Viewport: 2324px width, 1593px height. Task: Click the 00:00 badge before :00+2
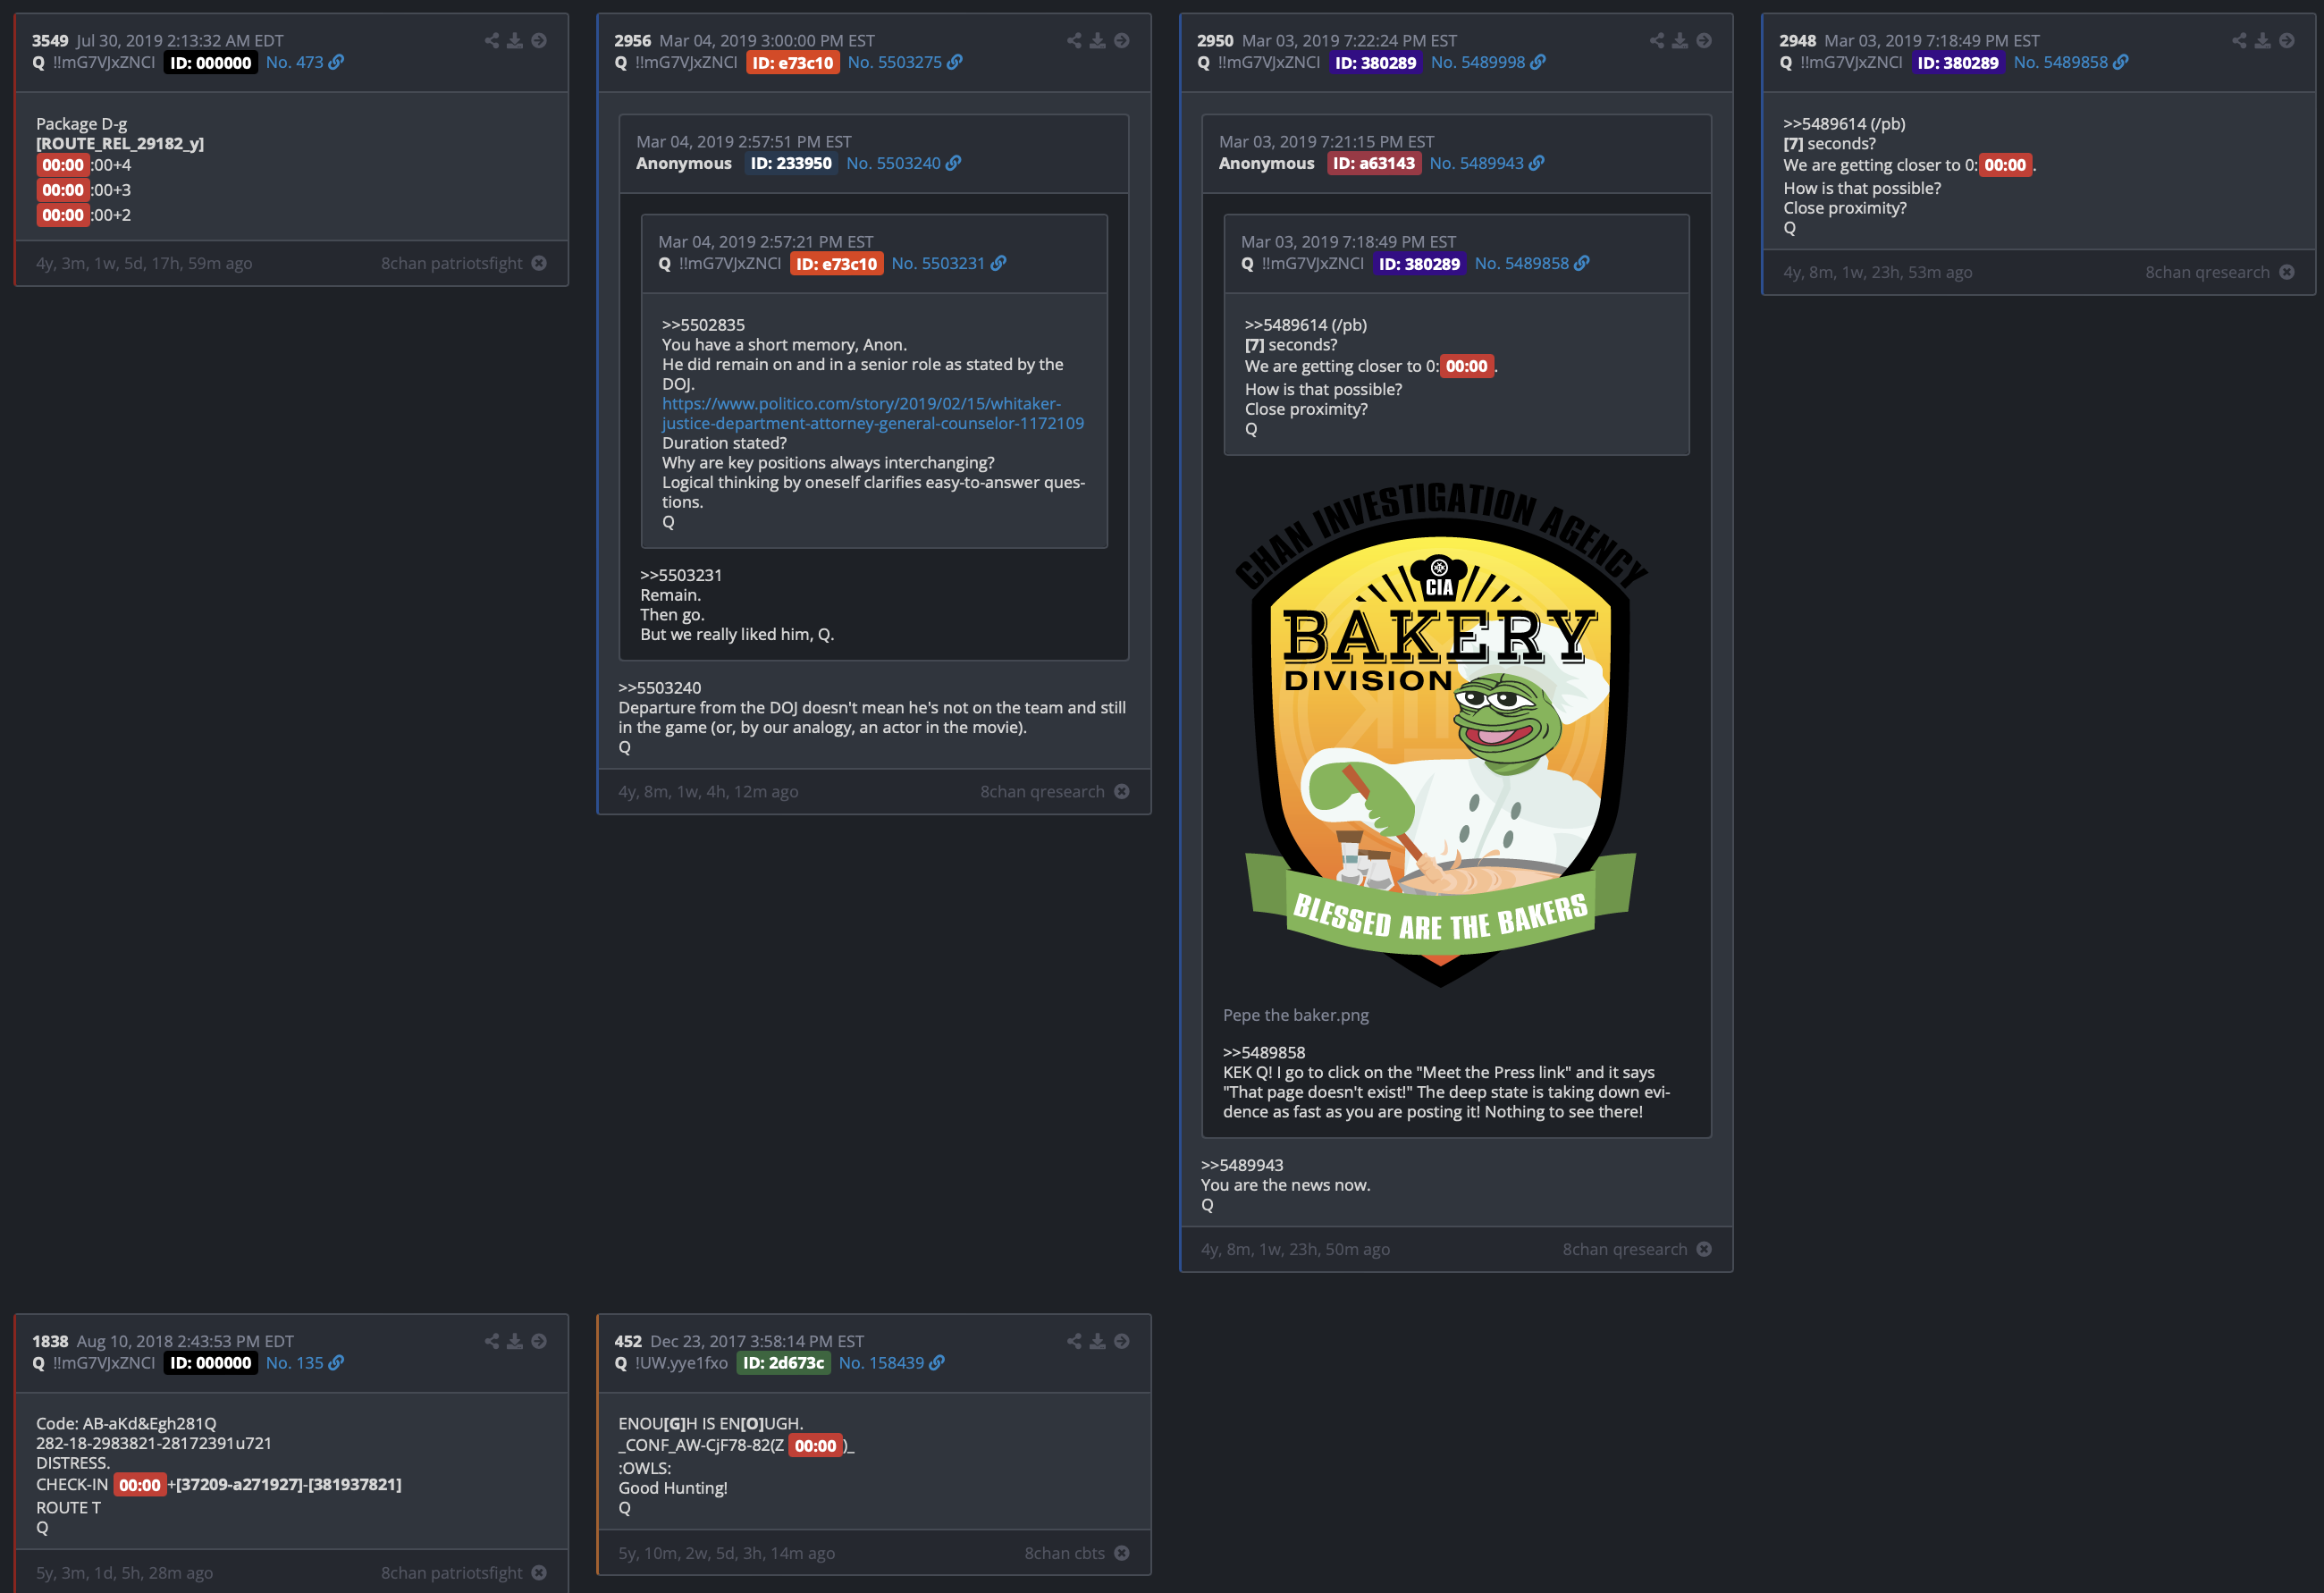[63, 215]
